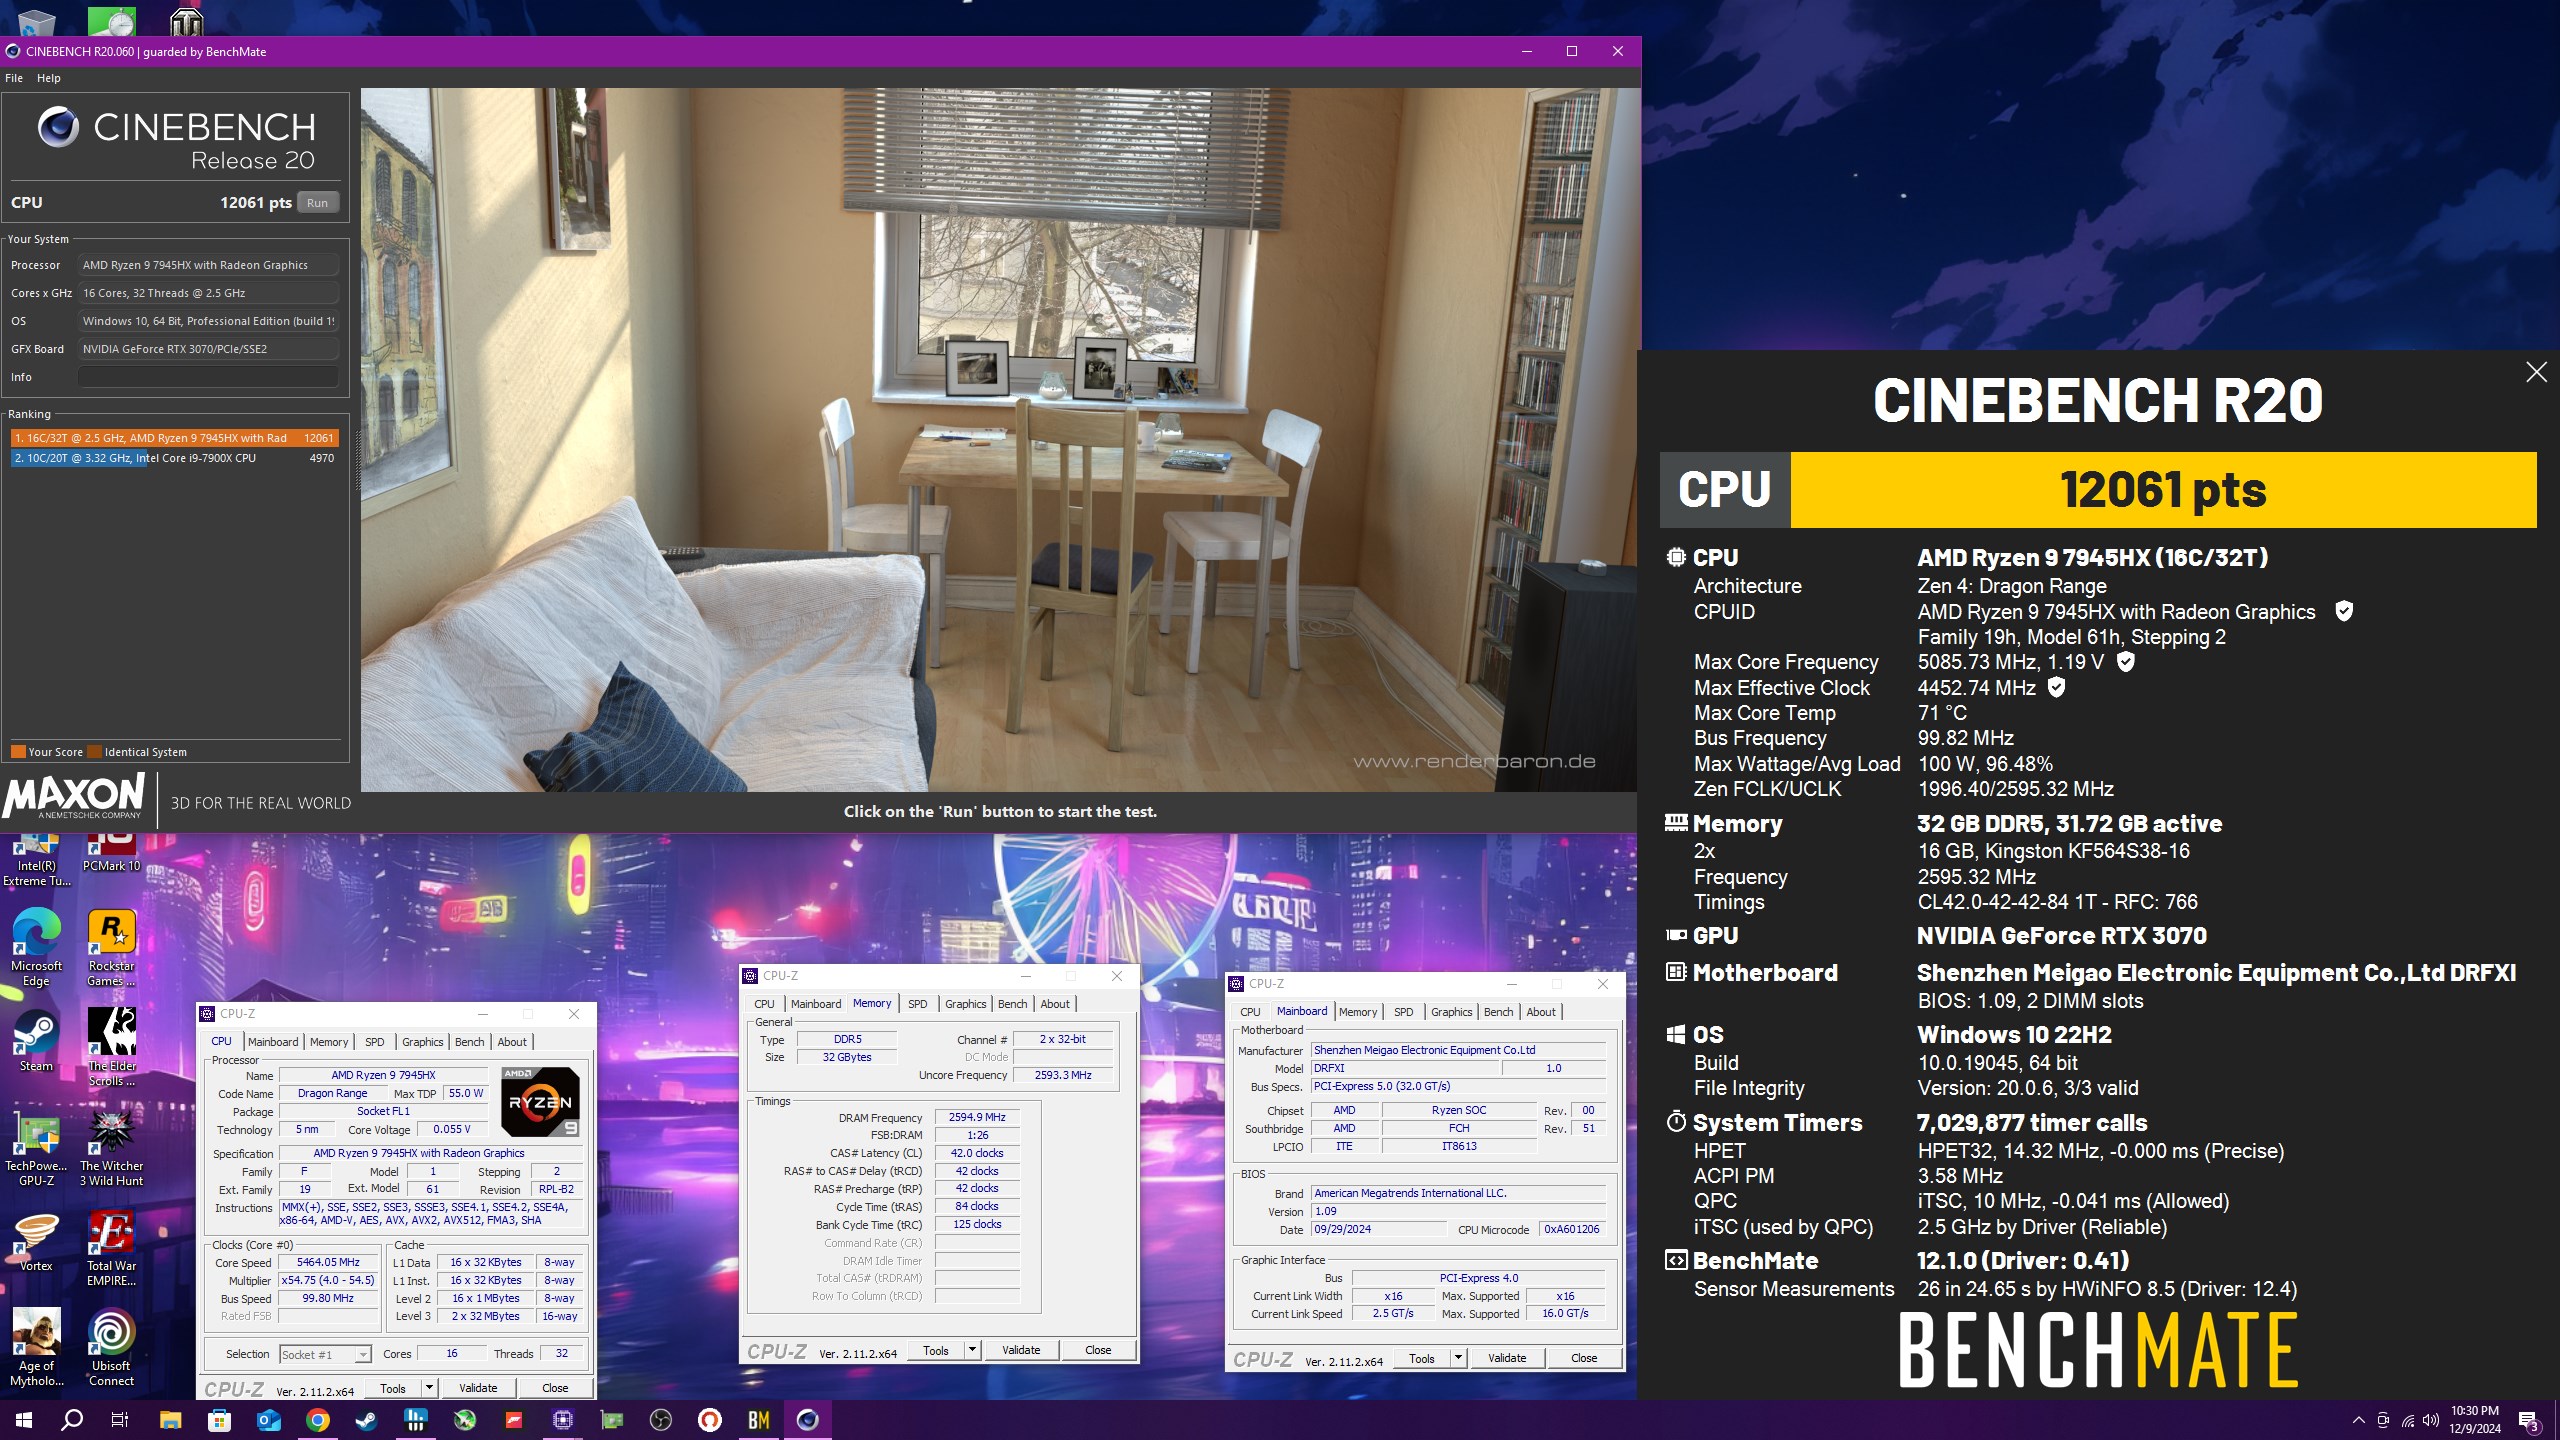This screenshot has width=2560, height=1440.
Task: Open taskbar search magnifier
Action: pos(72,1419)
